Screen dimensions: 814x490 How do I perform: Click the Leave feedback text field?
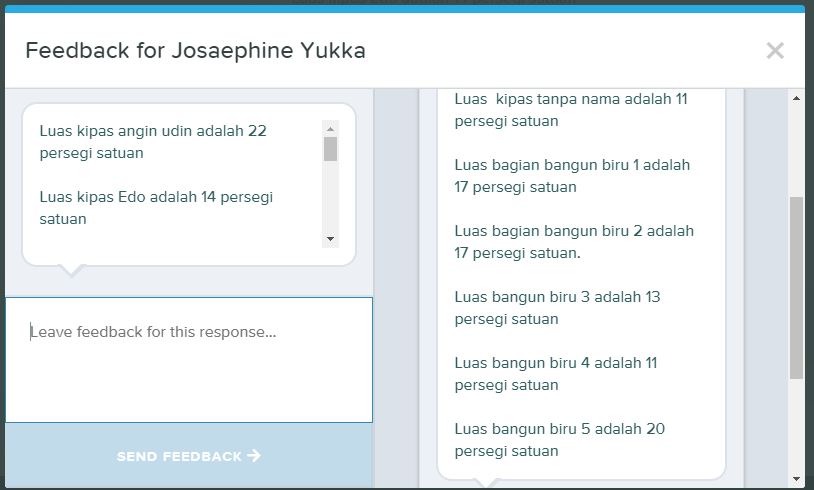(189, 360)
